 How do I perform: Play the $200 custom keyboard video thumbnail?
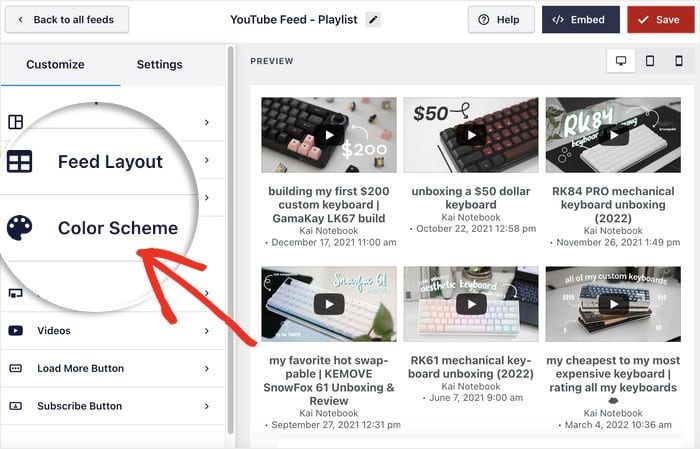coord(328,135)
